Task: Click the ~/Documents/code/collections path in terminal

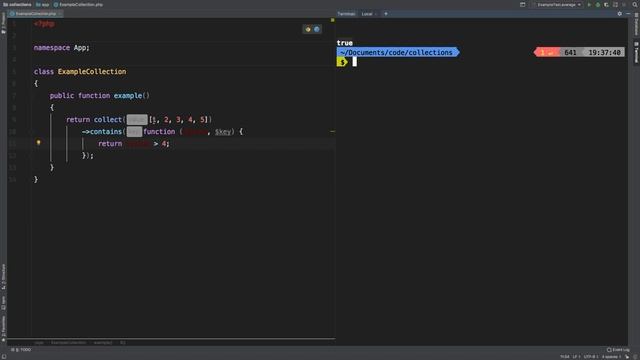Action: (x=396, y=52)
